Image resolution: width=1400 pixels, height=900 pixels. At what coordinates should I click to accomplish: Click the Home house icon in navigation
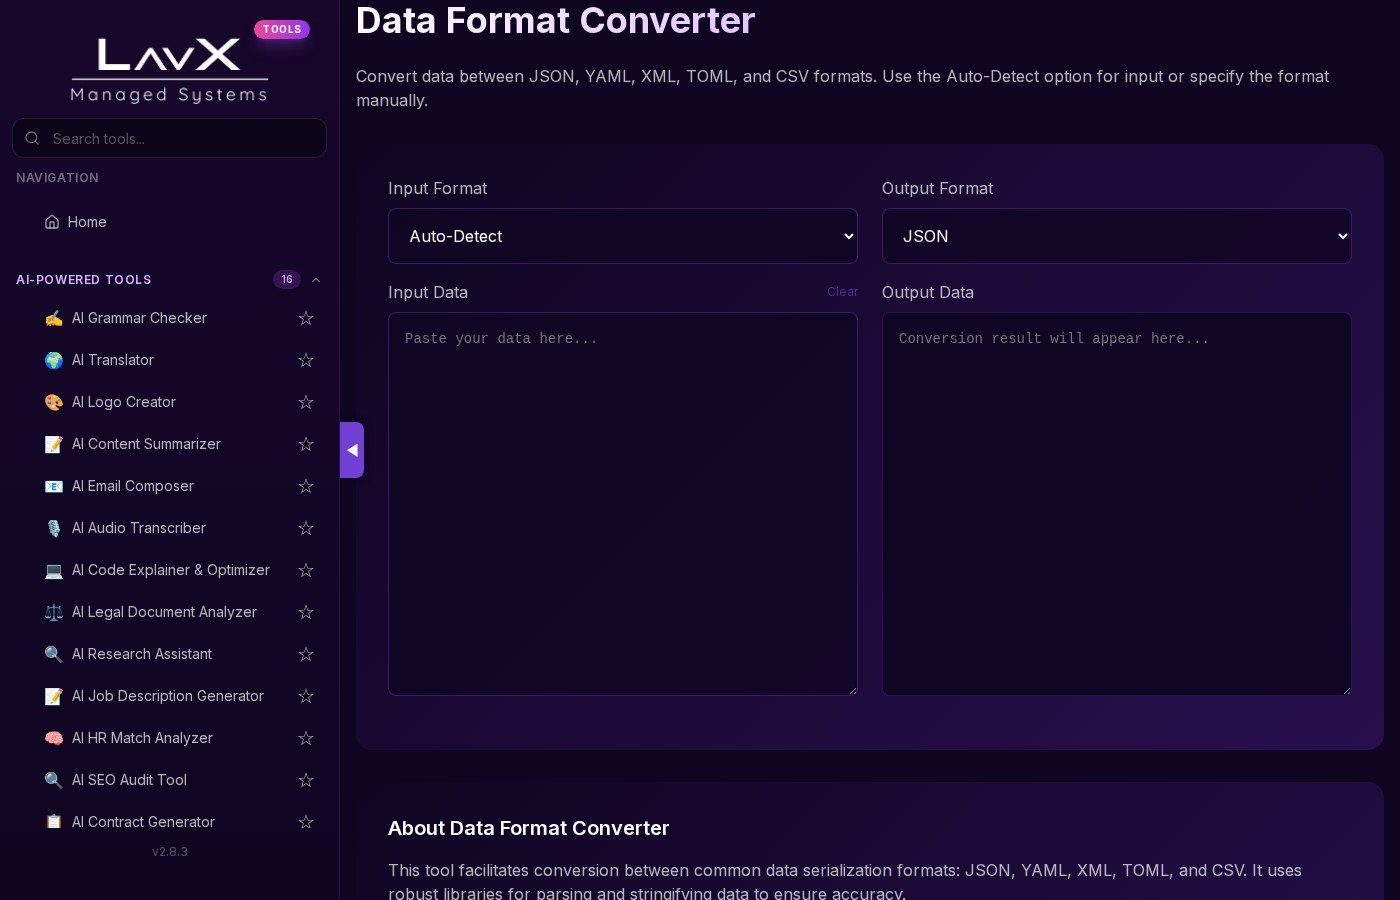click(52, 222)
